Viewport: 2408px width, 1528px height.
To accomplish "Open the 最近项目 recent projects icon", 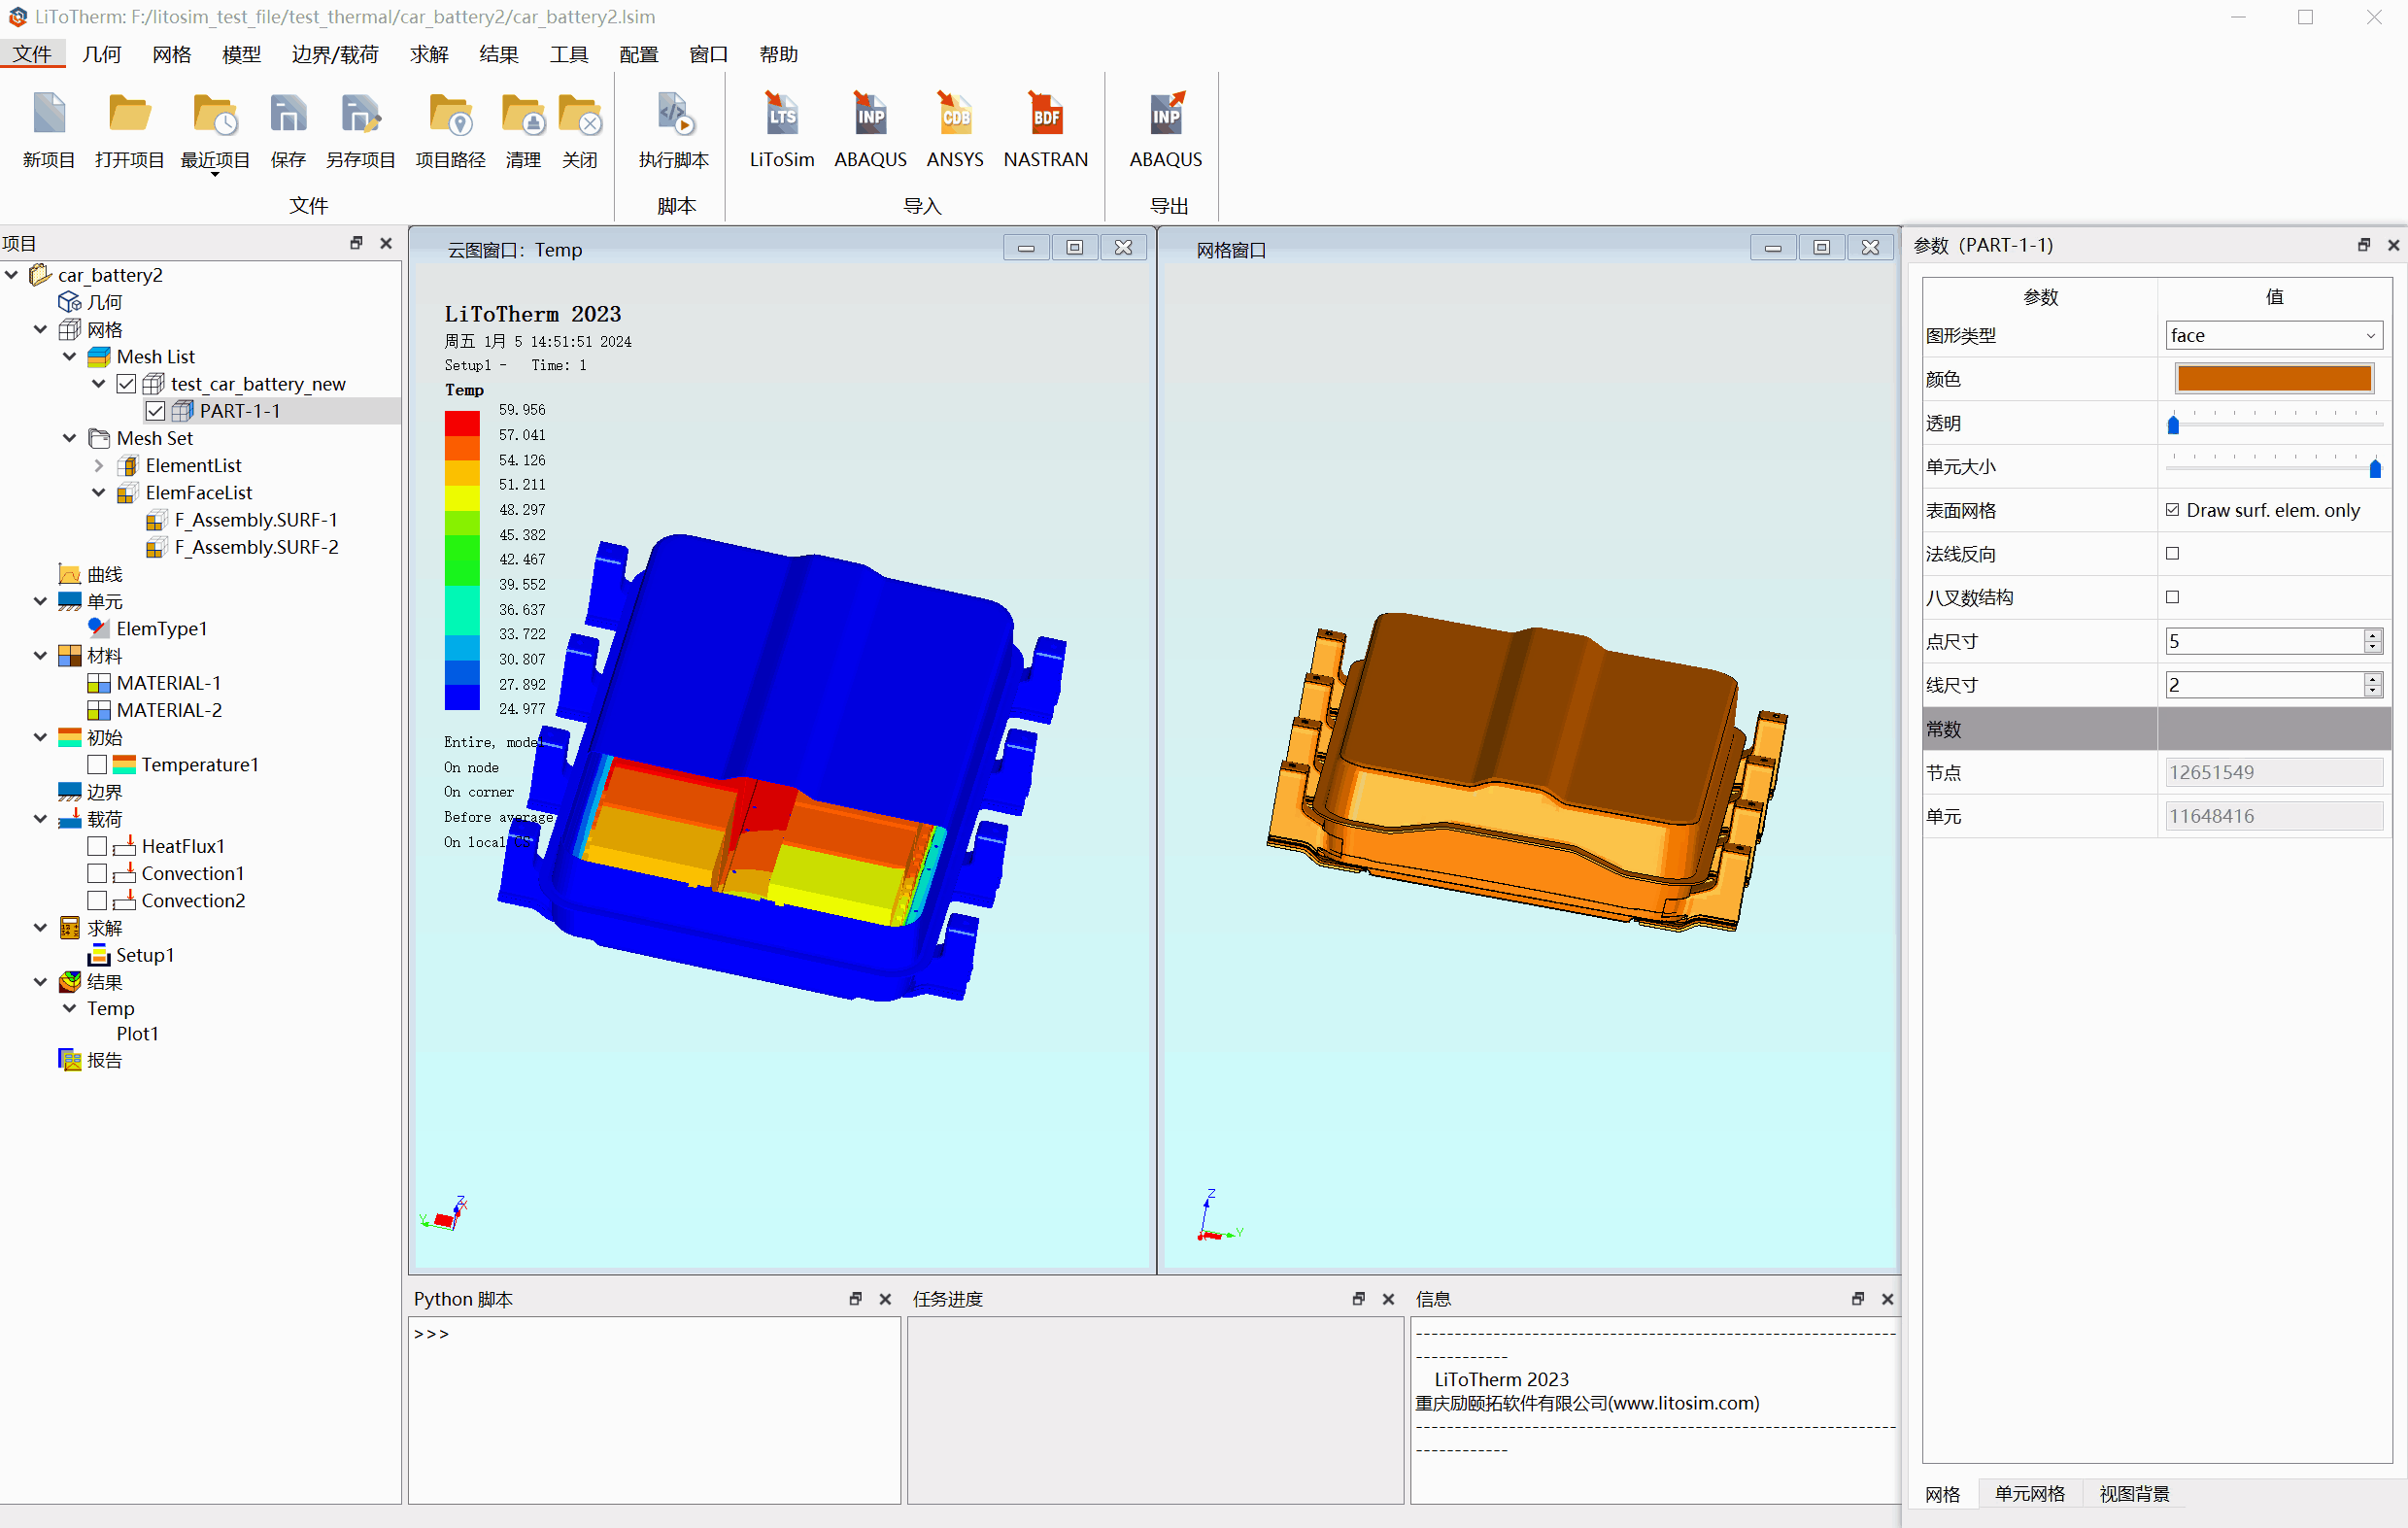I will [215, 115].
